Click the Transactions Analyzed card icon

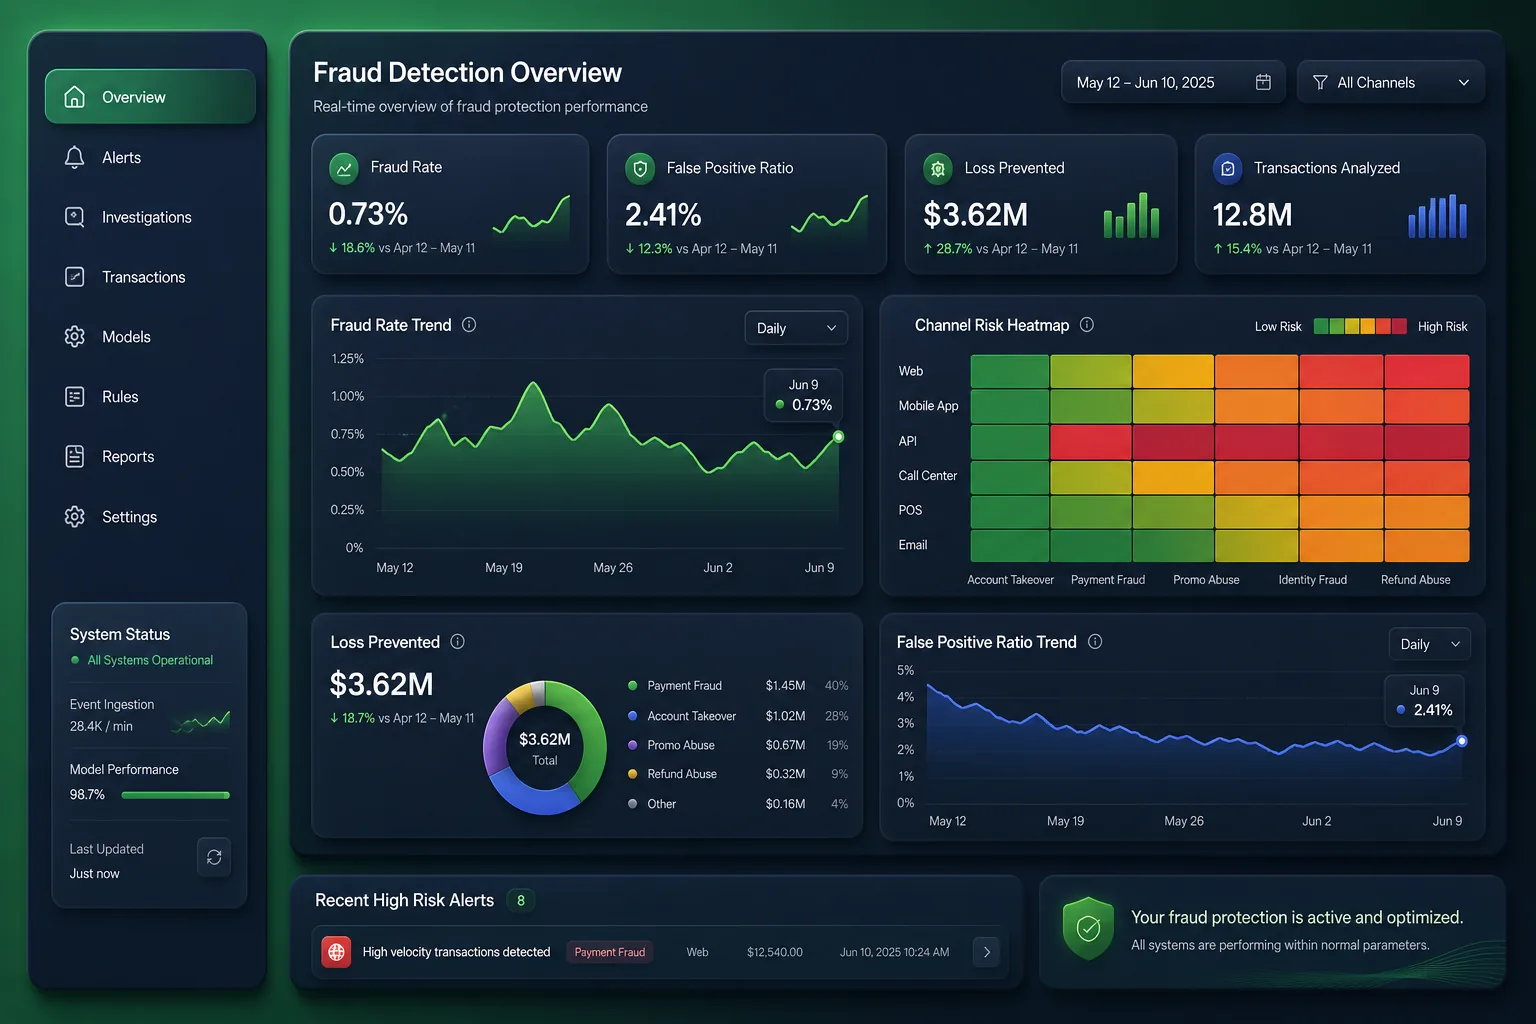[1228, 168]
